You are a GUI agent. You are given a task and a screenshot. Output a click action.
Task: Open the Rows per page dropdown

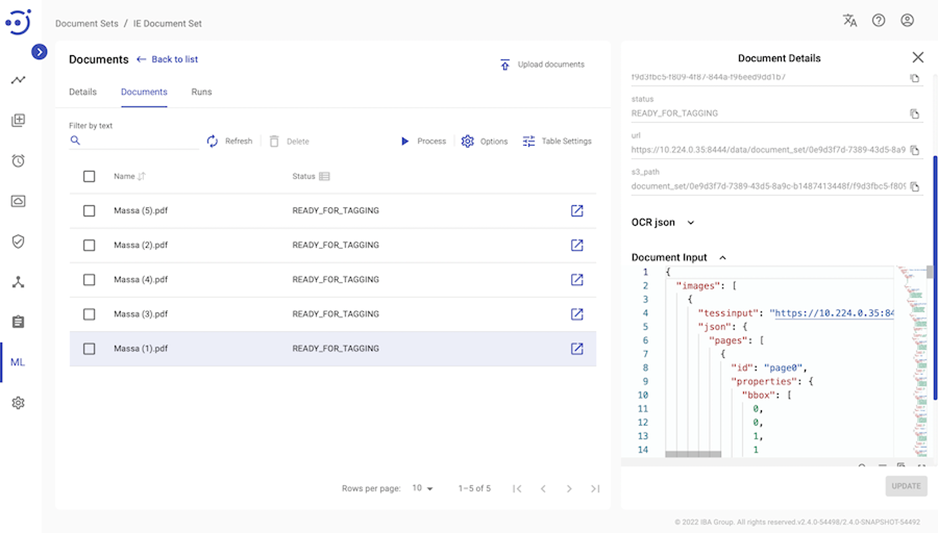point(423,489)
